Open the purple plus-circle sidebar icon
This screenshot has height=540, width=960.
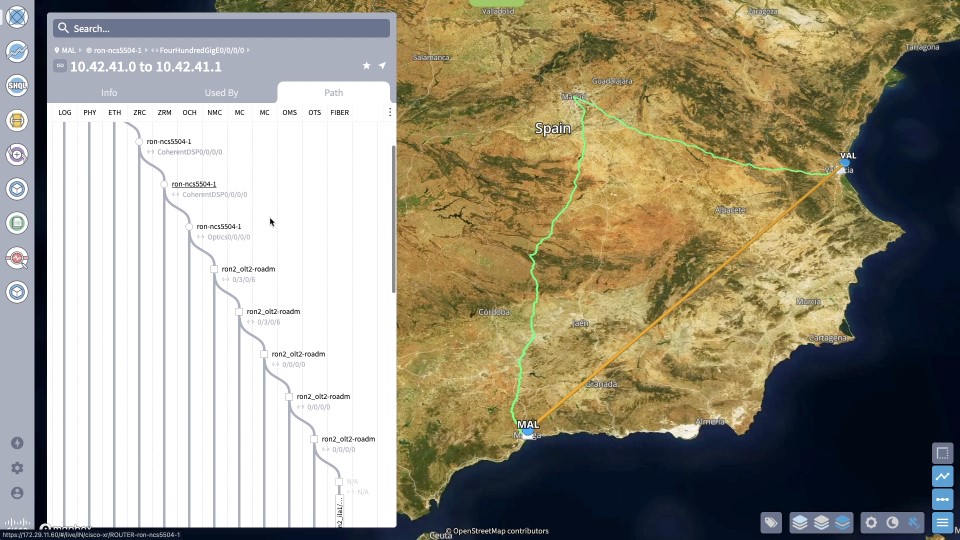(x=17, y=154)
